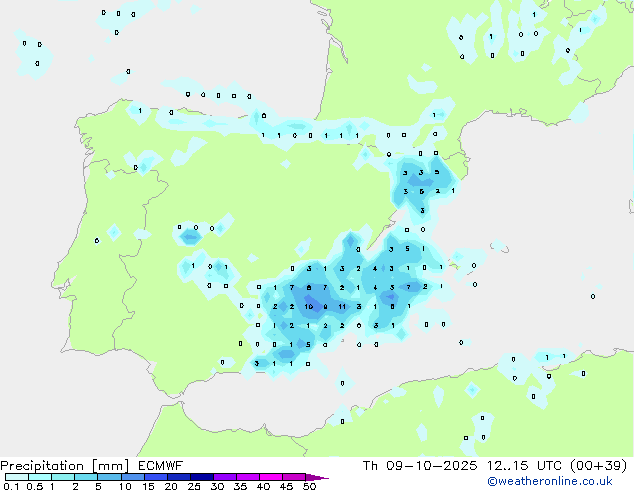Click the legend tick label '50'
This screenshot has height=490, width=634.
[x=309, y=486]
